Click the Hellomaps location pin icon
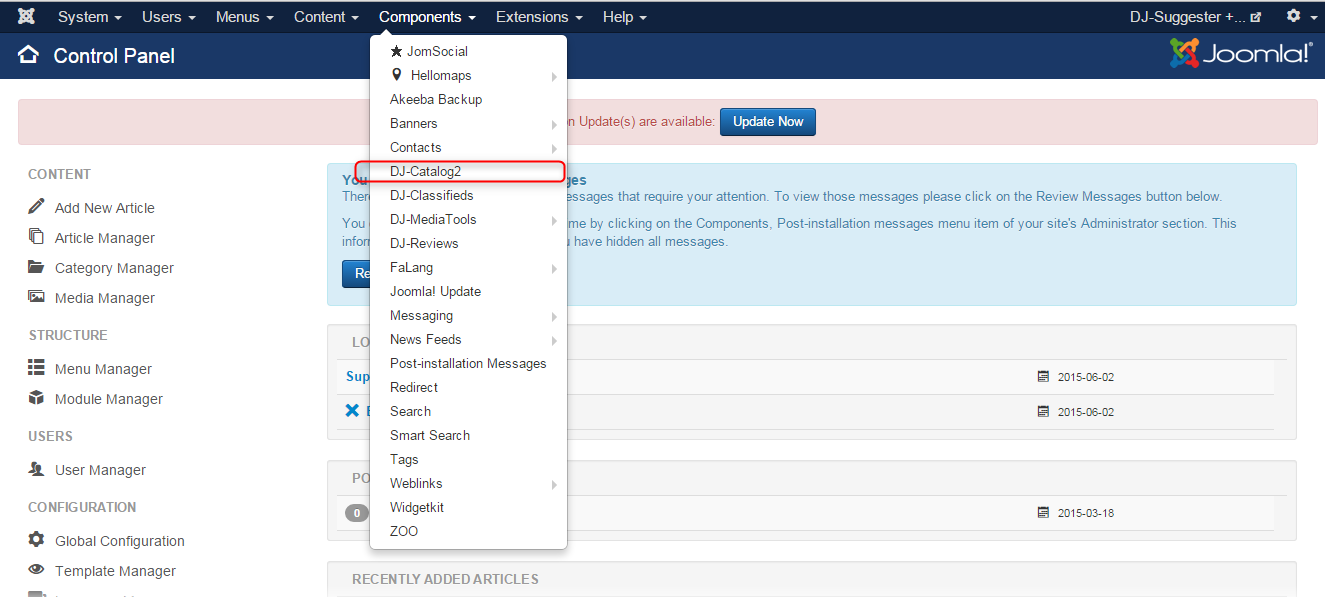Screen dimensions: 1325x597 pos(397,75)
